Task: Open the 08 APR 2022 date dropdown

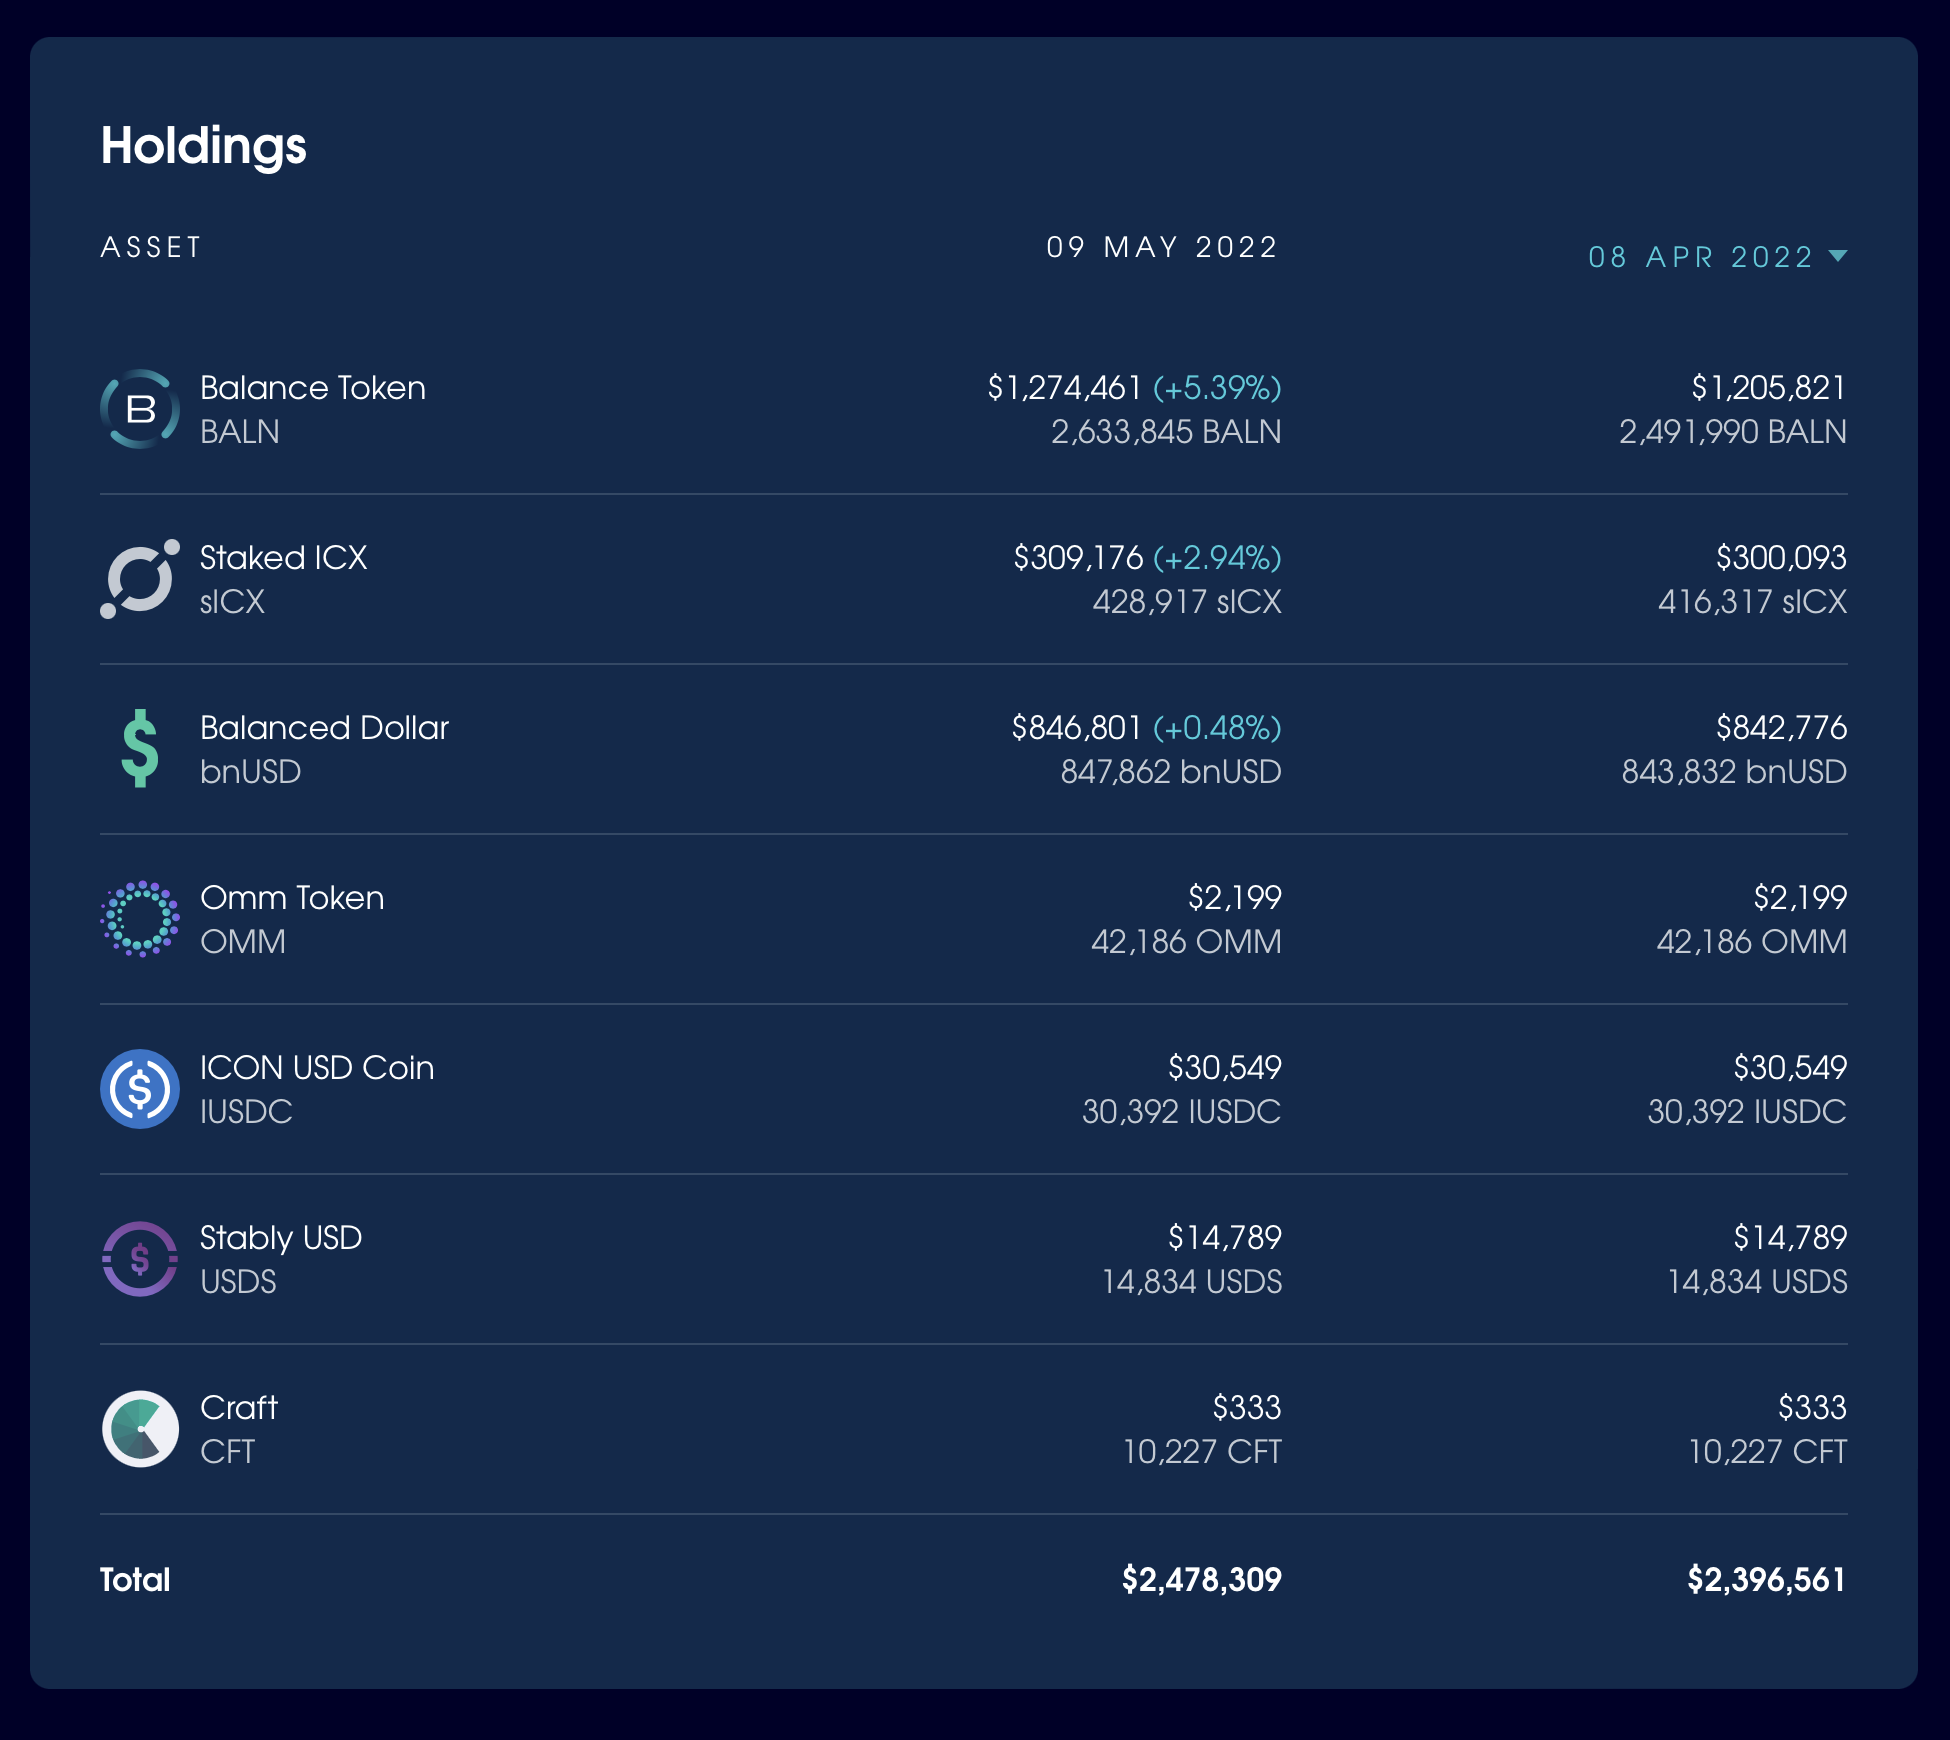Action: click(1700, 257)
